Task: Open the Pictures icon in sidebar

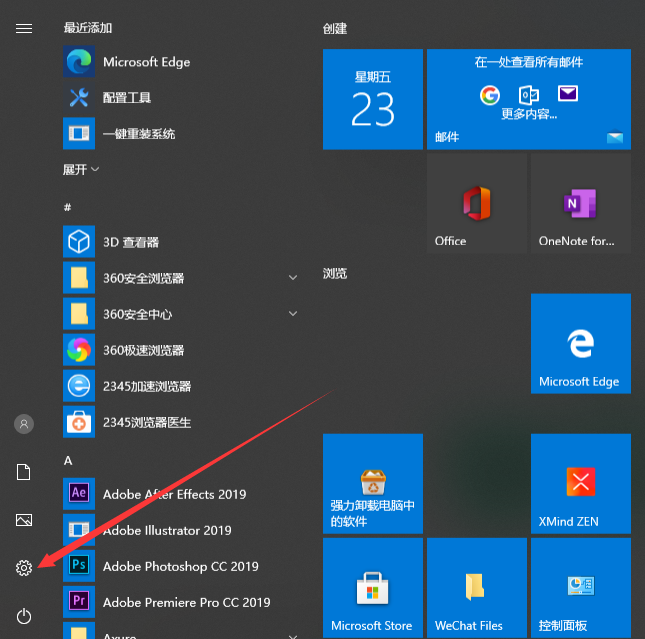Action: pyautogui.click(x=24, y=520)
